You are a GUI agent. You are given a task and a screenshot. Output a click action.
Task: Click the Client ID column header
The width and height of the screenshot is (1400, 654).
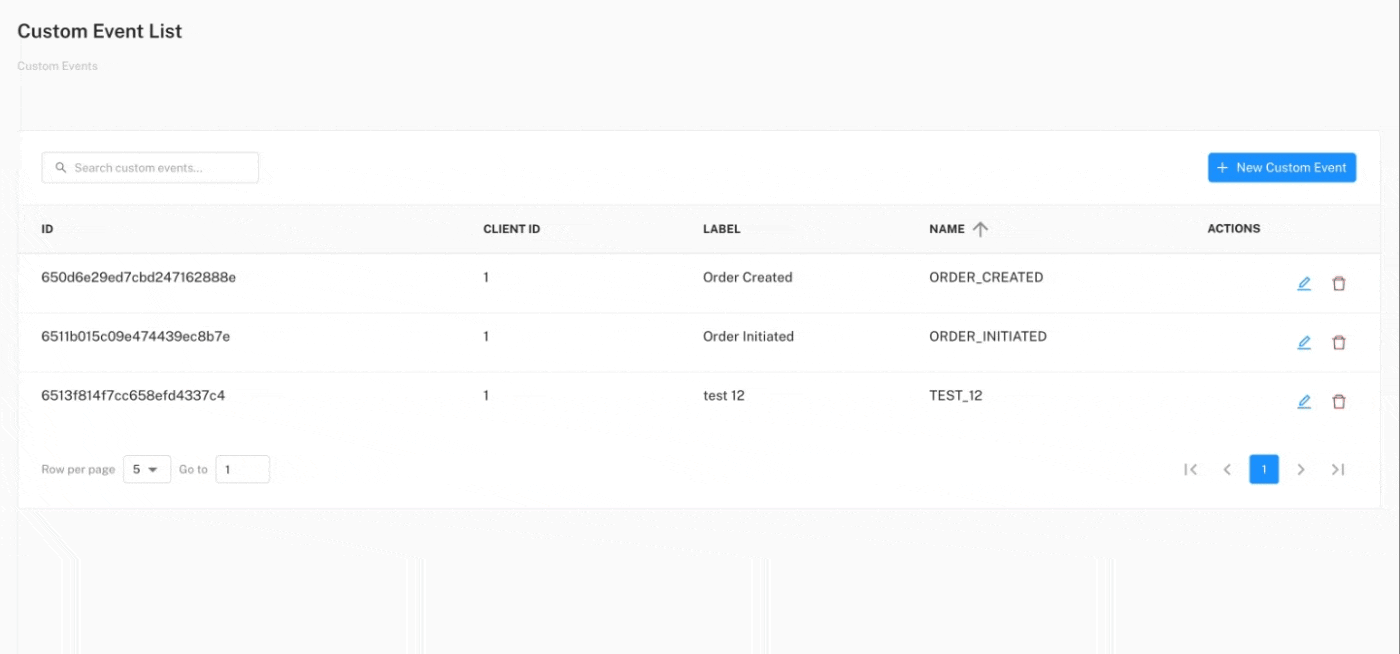click(511, 229)
